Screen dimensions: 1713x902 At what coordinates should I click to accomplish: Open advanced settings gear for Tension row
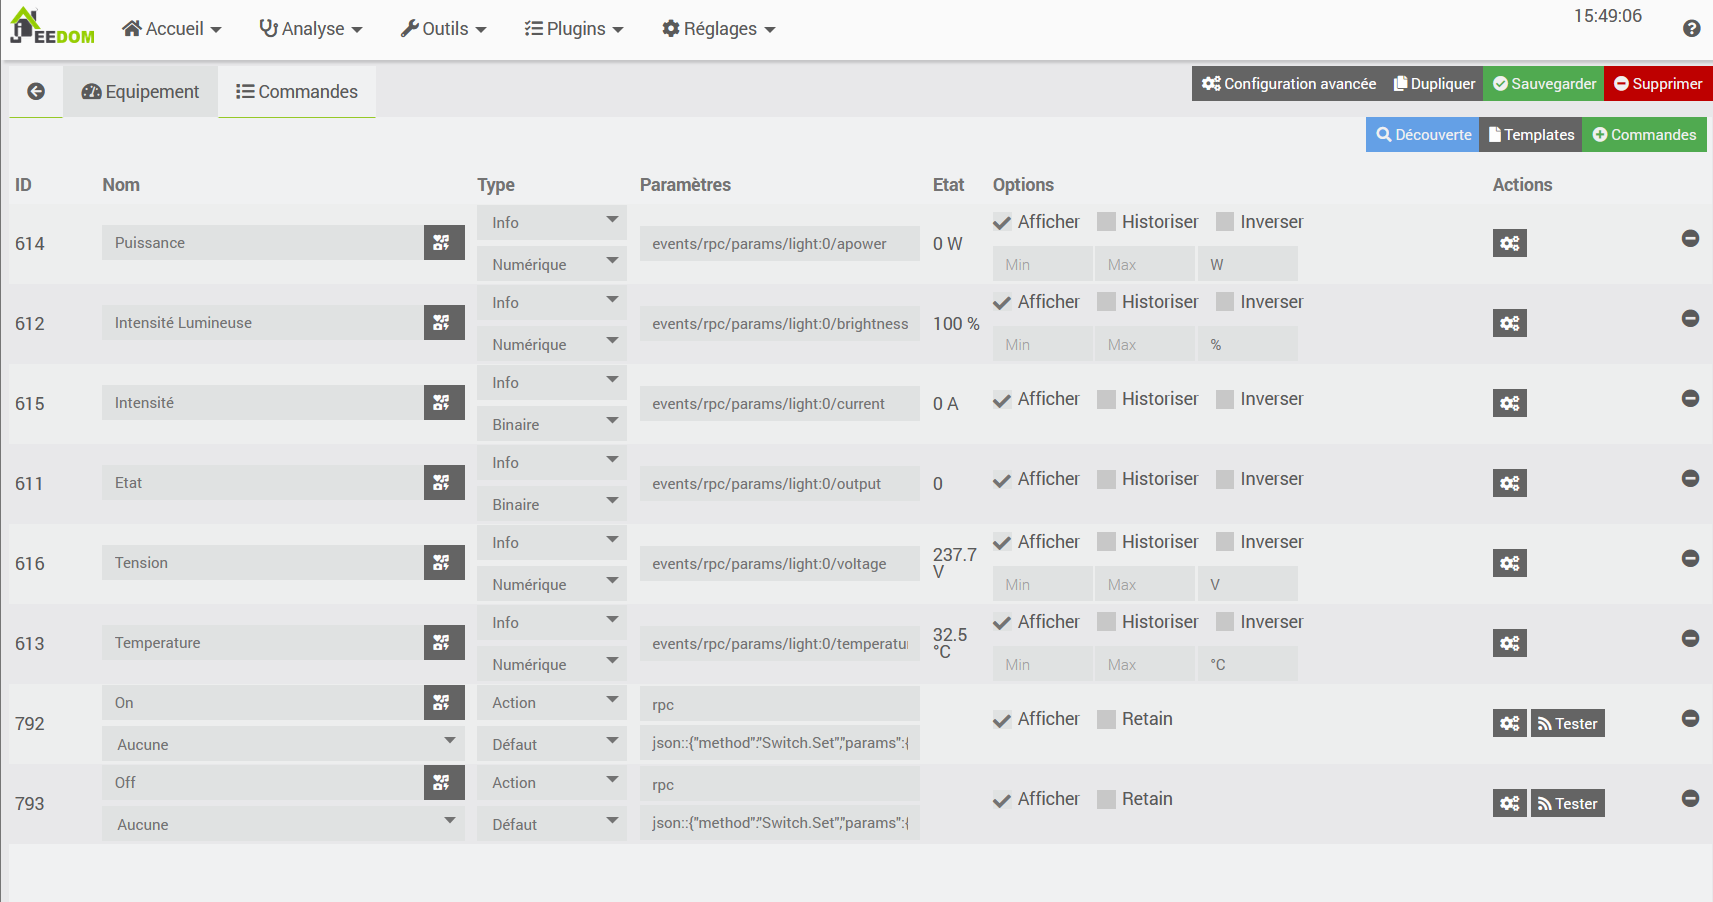[1509, 564]
